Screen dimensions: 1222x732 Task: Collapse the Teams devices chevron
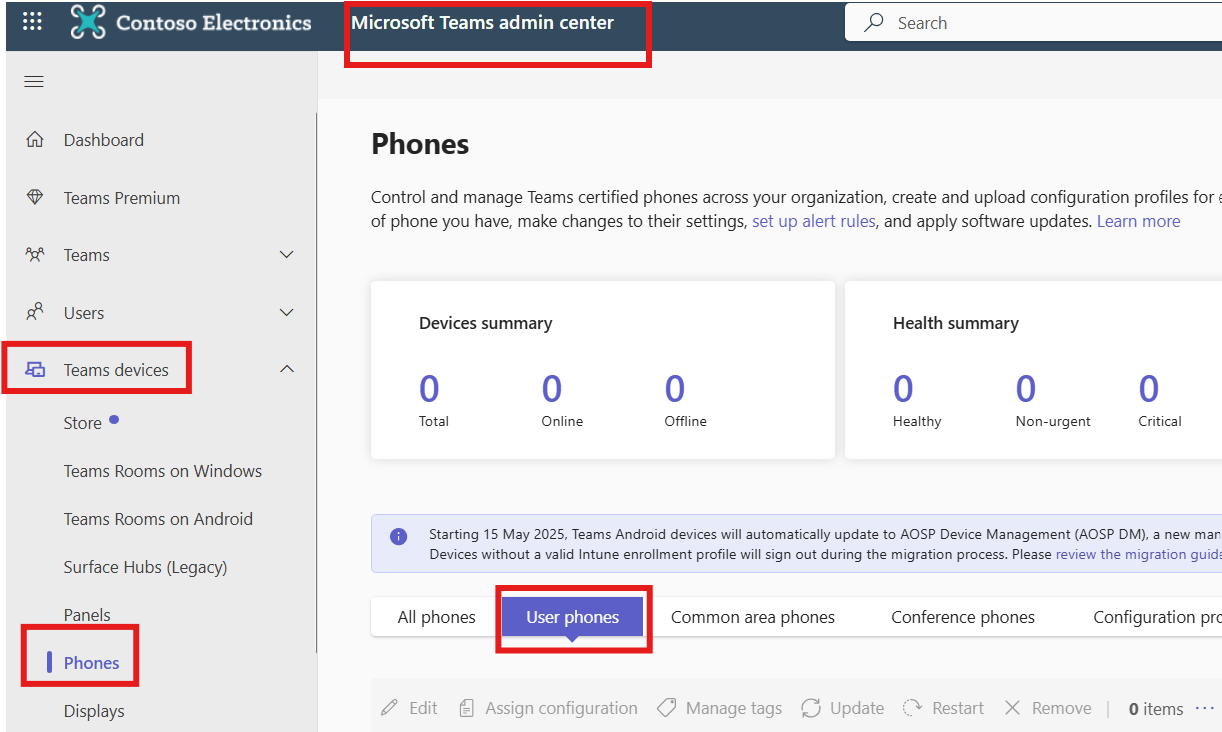tap(287, 370)
